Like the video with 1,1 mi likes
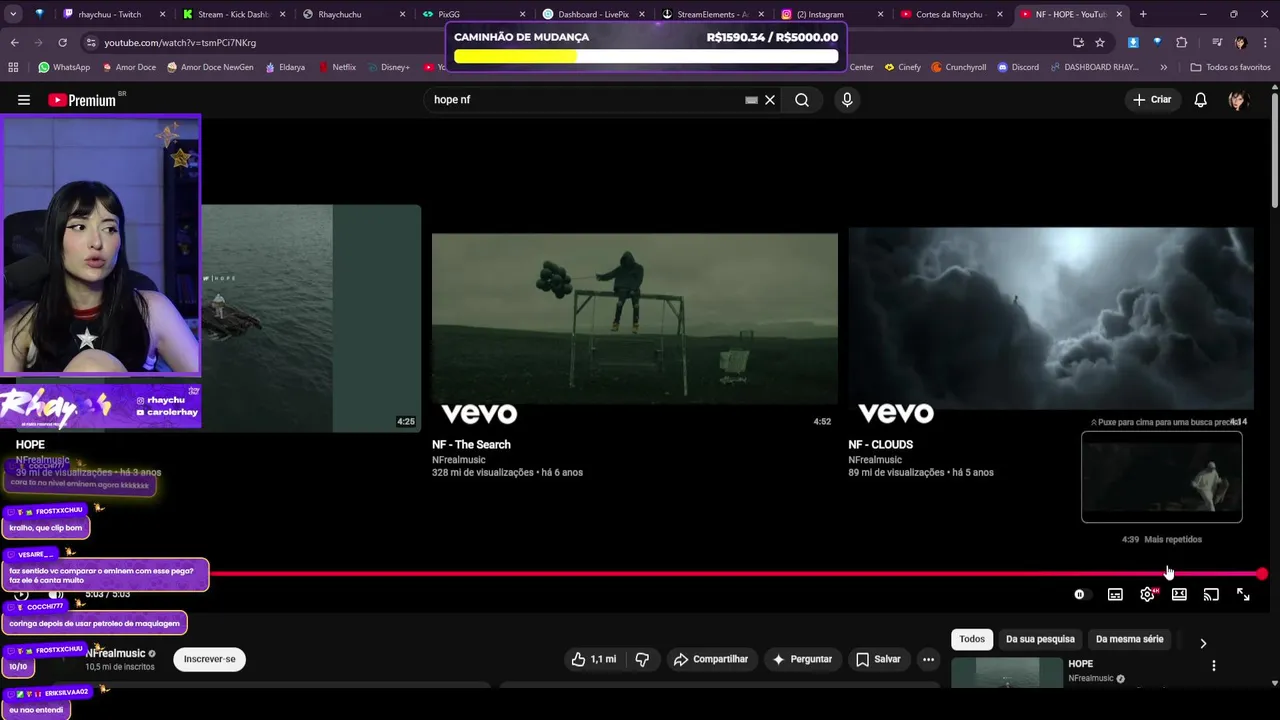The height and width of the screenshot is (720, 1280). click(594, 659)
